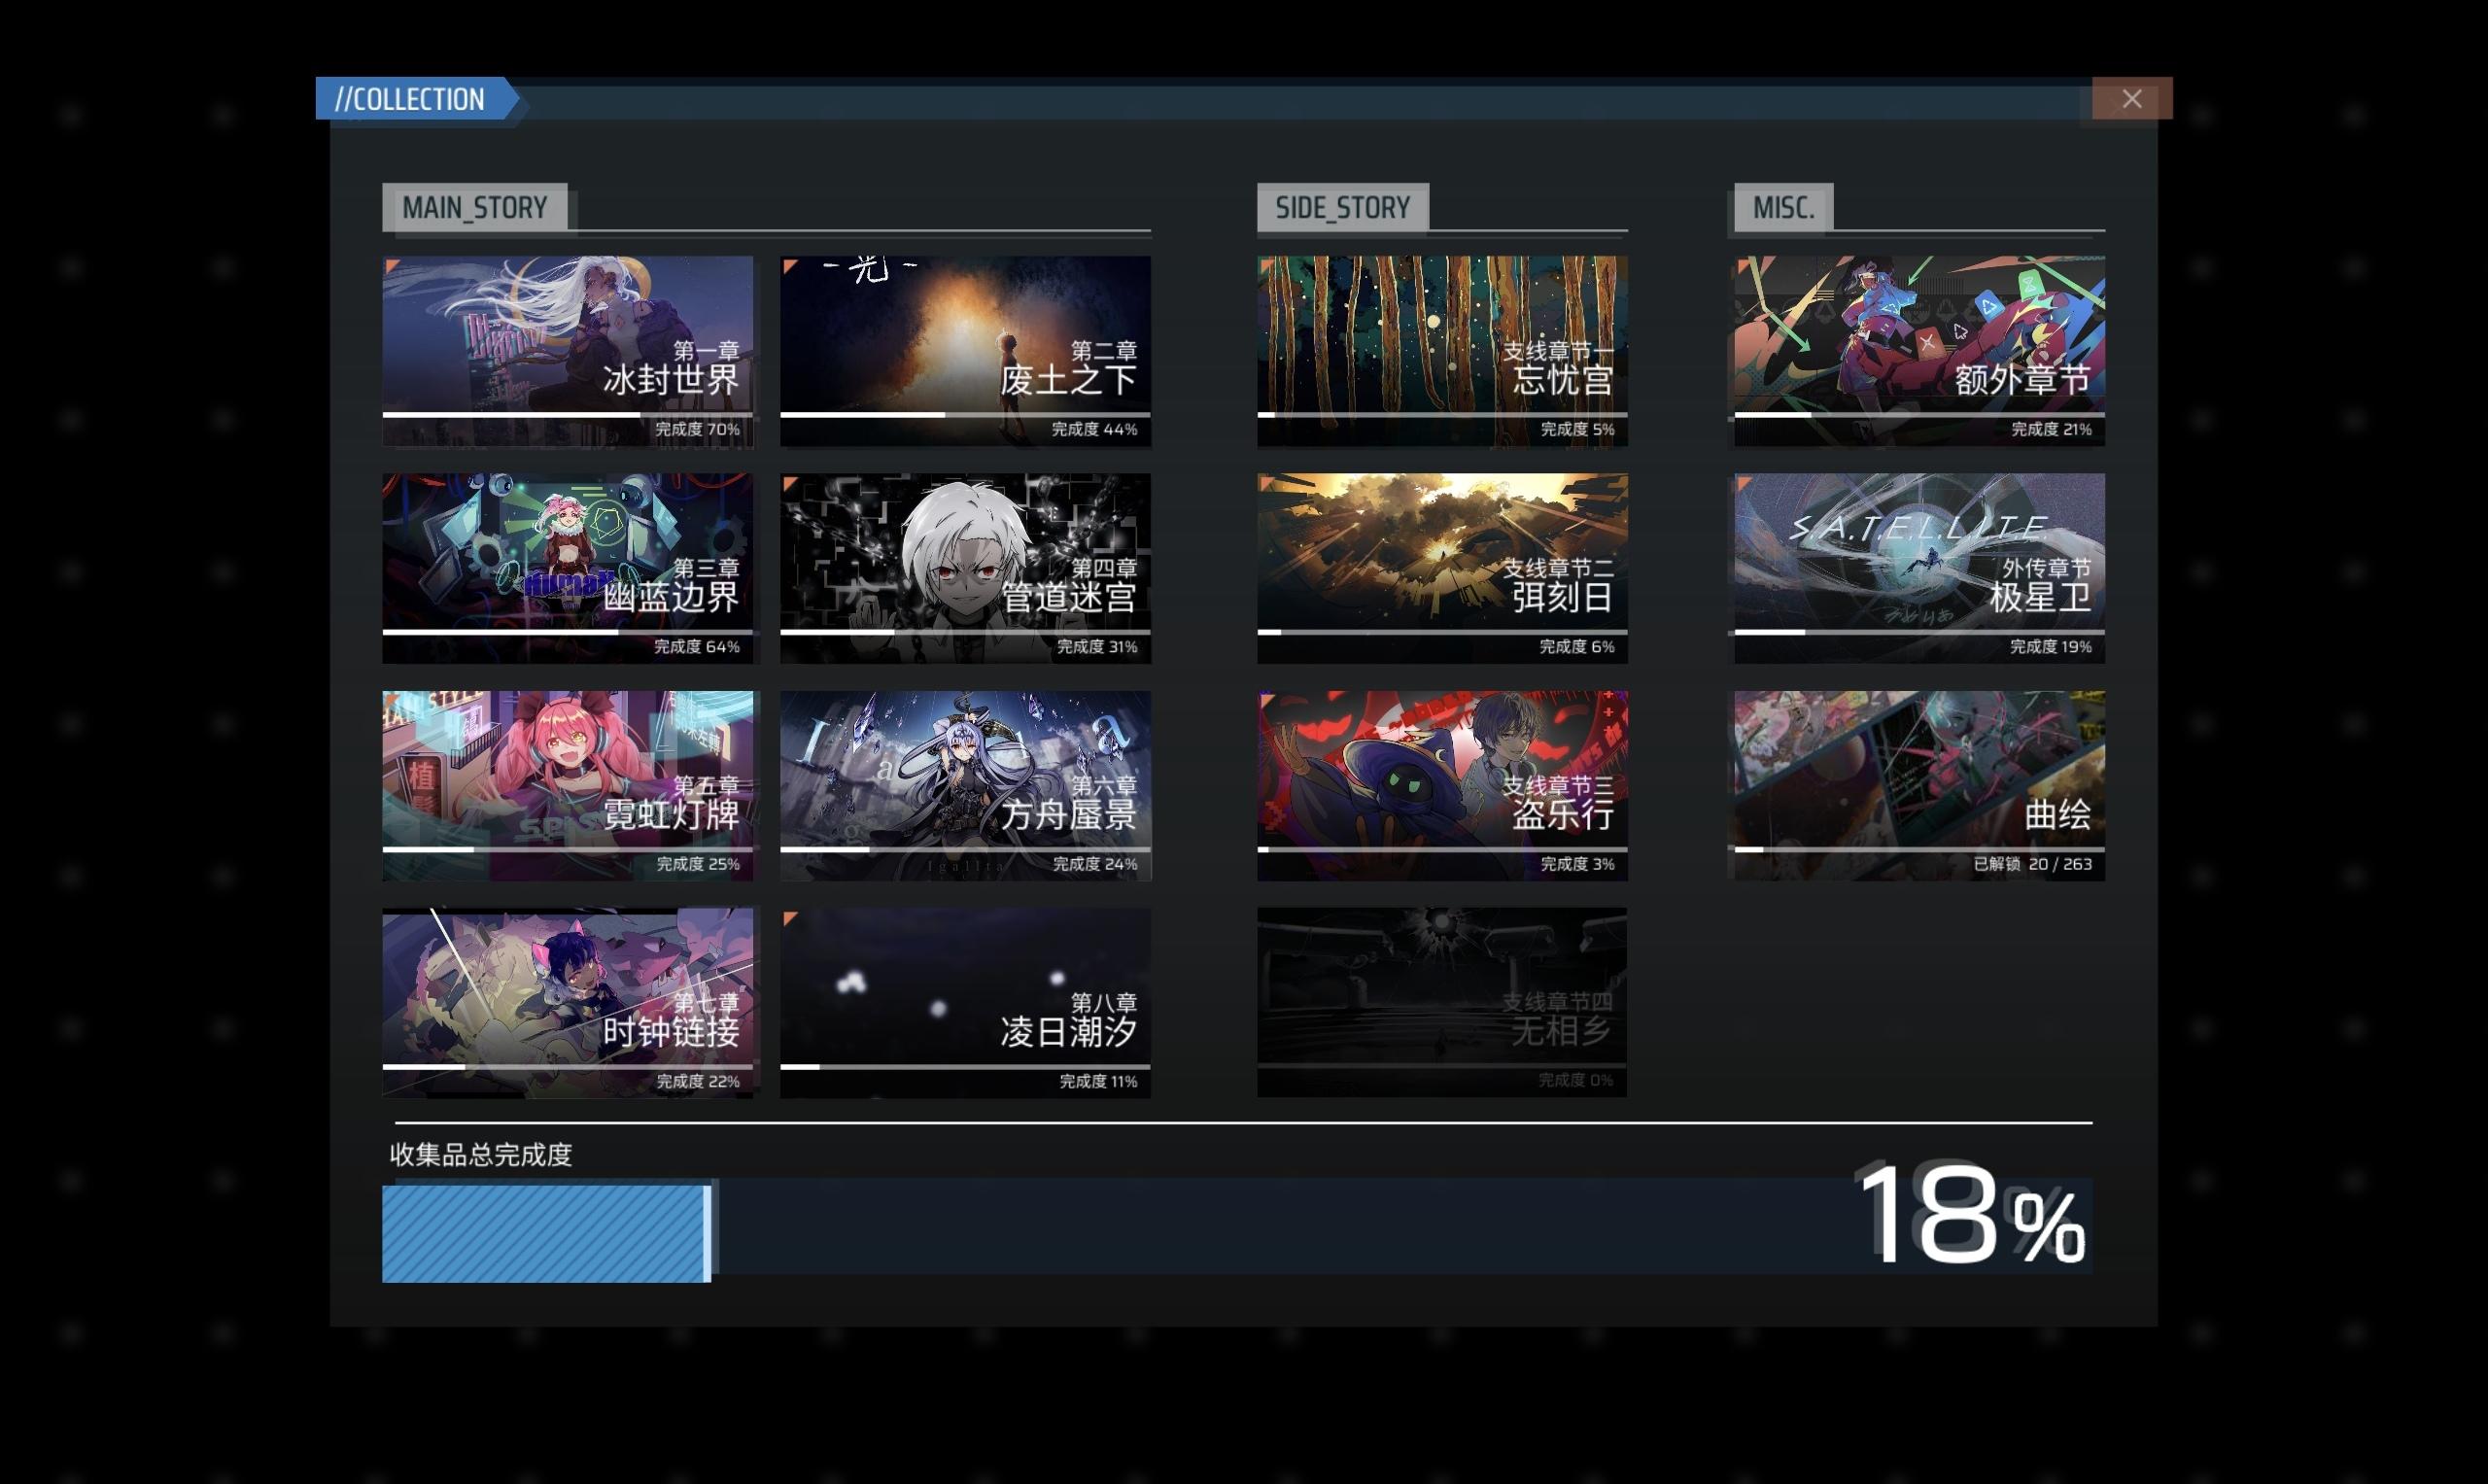Open the 额外章节 extra chapter card
This screenshot has width=2488, height=1484.
tap(1919, 351)
